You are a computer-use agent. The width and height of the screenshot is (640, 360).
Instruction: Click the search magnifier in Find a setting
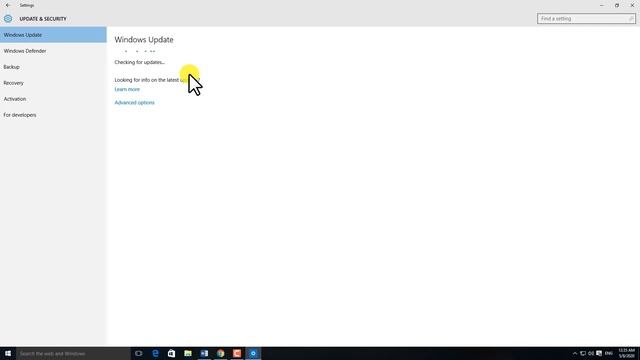point(631,19)
